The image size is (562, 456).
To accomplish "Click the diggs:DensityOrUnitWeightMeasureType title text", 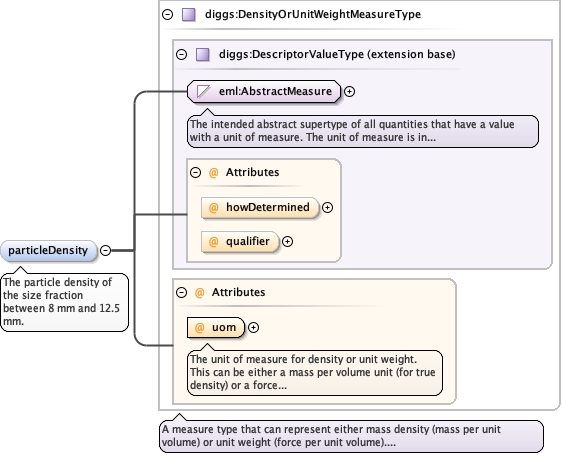I will [313, 14].
